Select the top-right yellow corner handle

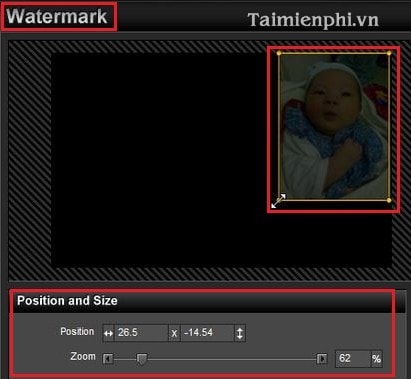click(x=389, y=53)
